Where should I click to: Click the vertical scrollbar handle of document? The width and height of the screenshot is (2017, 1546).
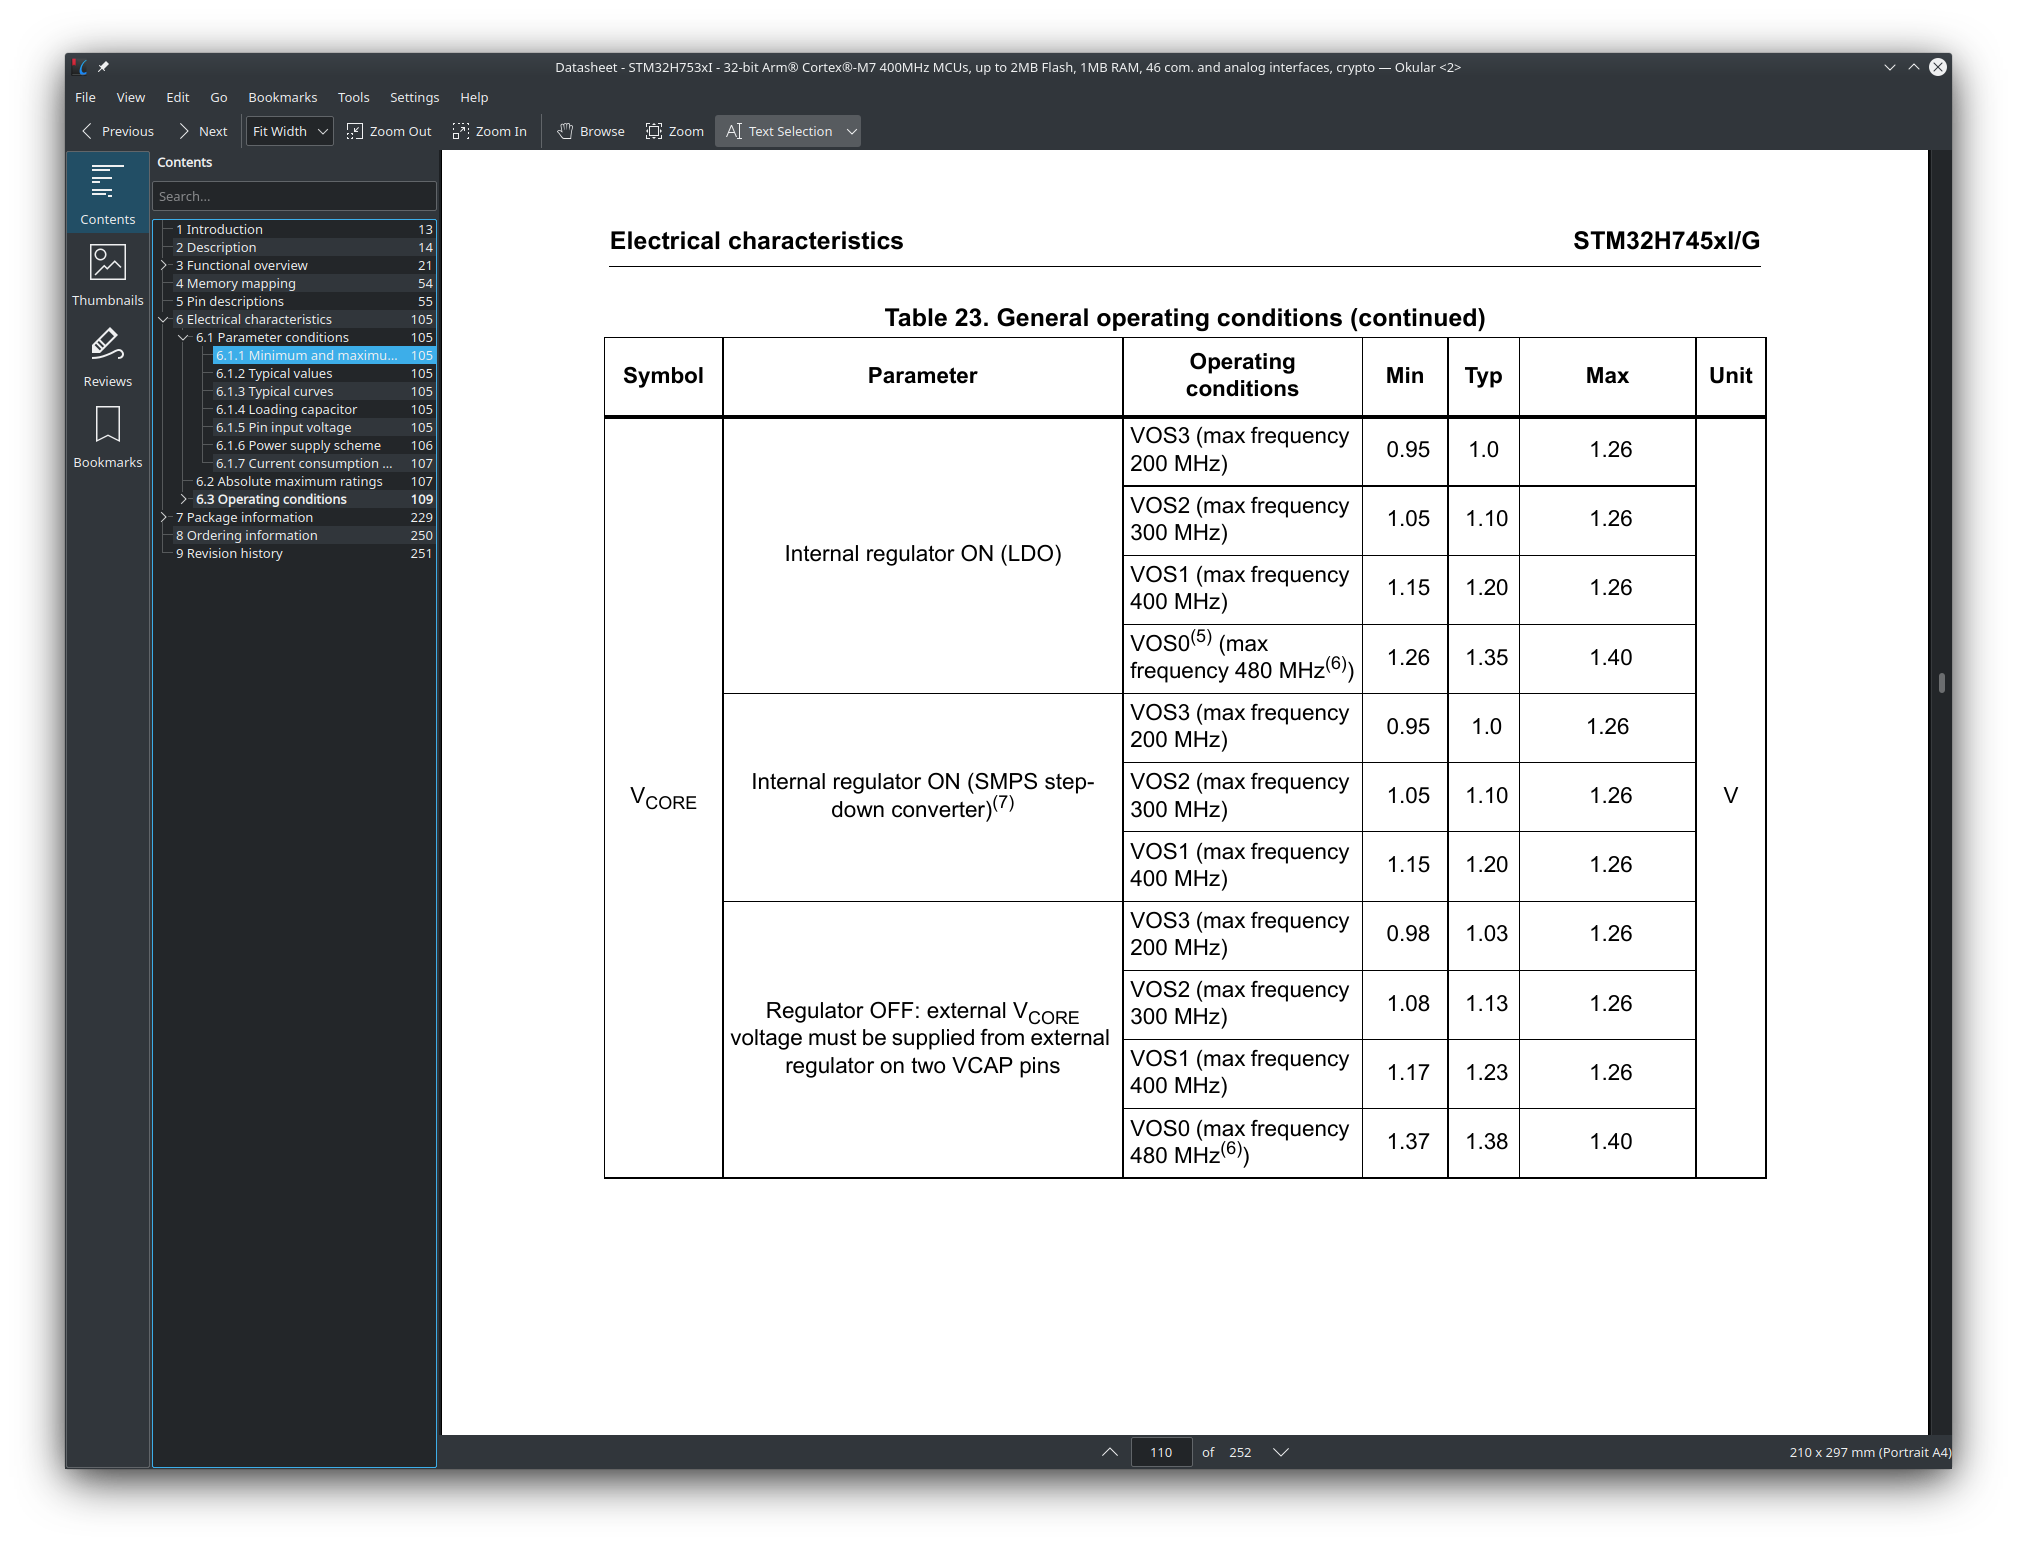click(1941, 683)
